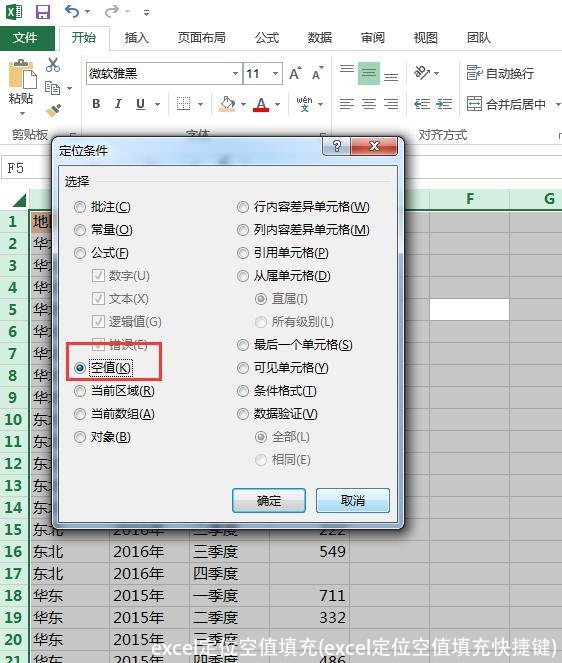Switch to the 审阅 ribbon tab
The height and width of the screenshot is (663, 562).
(x=373, y=38)
